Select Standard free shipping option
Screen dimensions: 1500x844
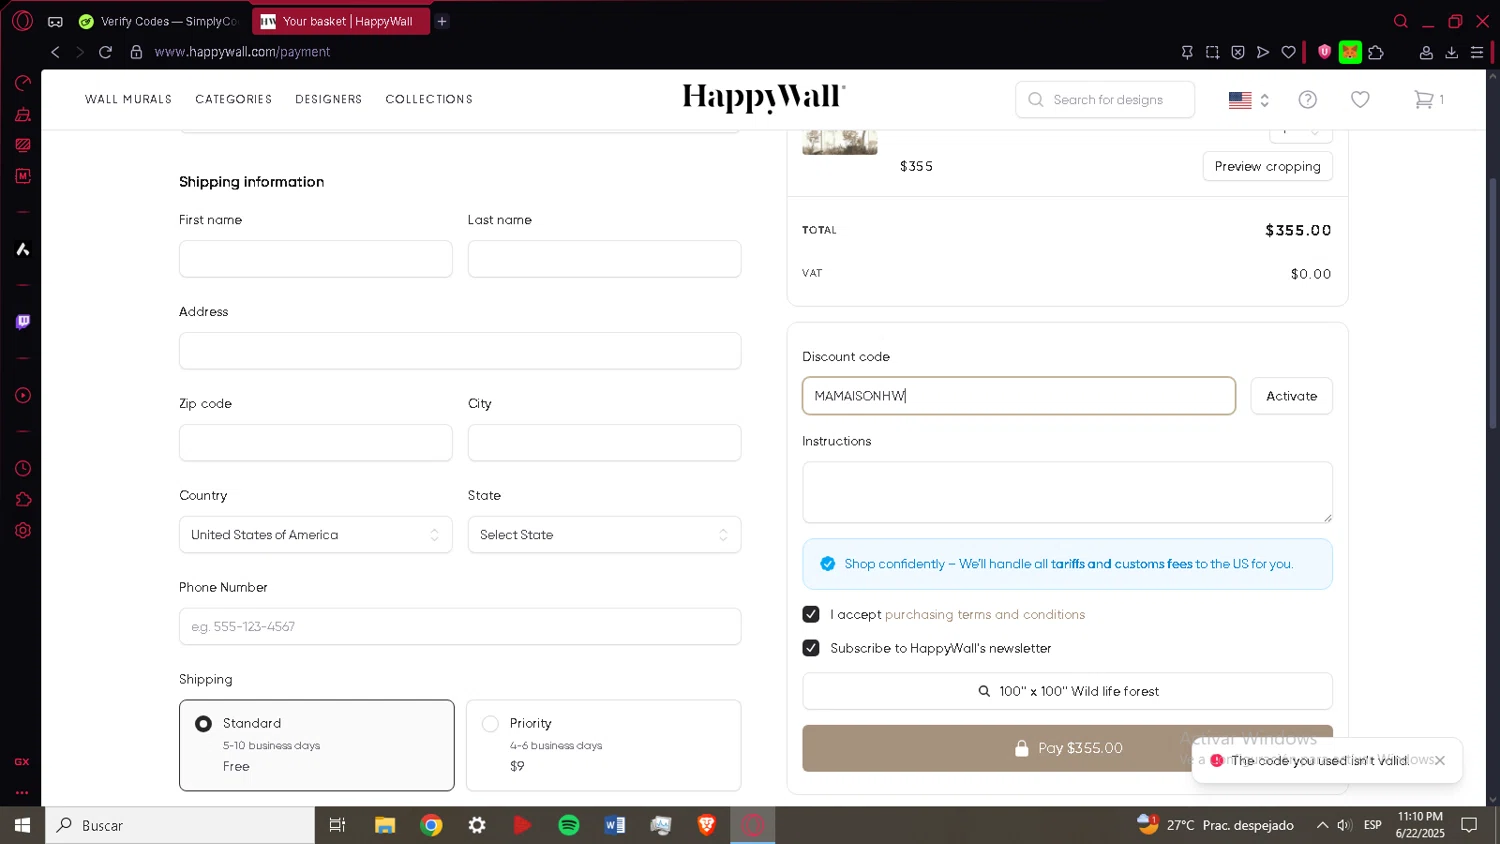coord(316,745)
